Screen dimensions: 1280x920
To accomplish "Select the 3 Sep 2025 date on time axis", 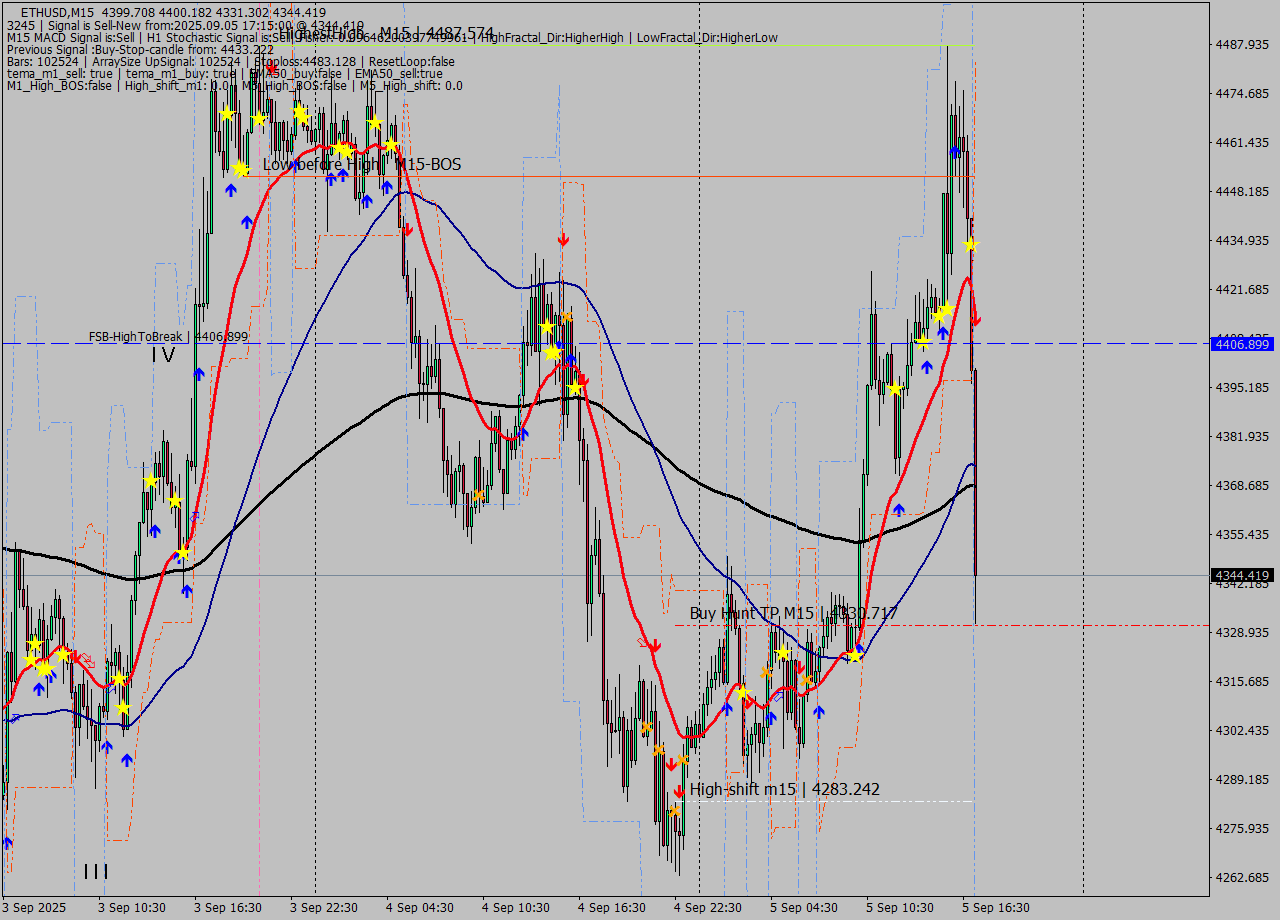I will tap(34, 908).
